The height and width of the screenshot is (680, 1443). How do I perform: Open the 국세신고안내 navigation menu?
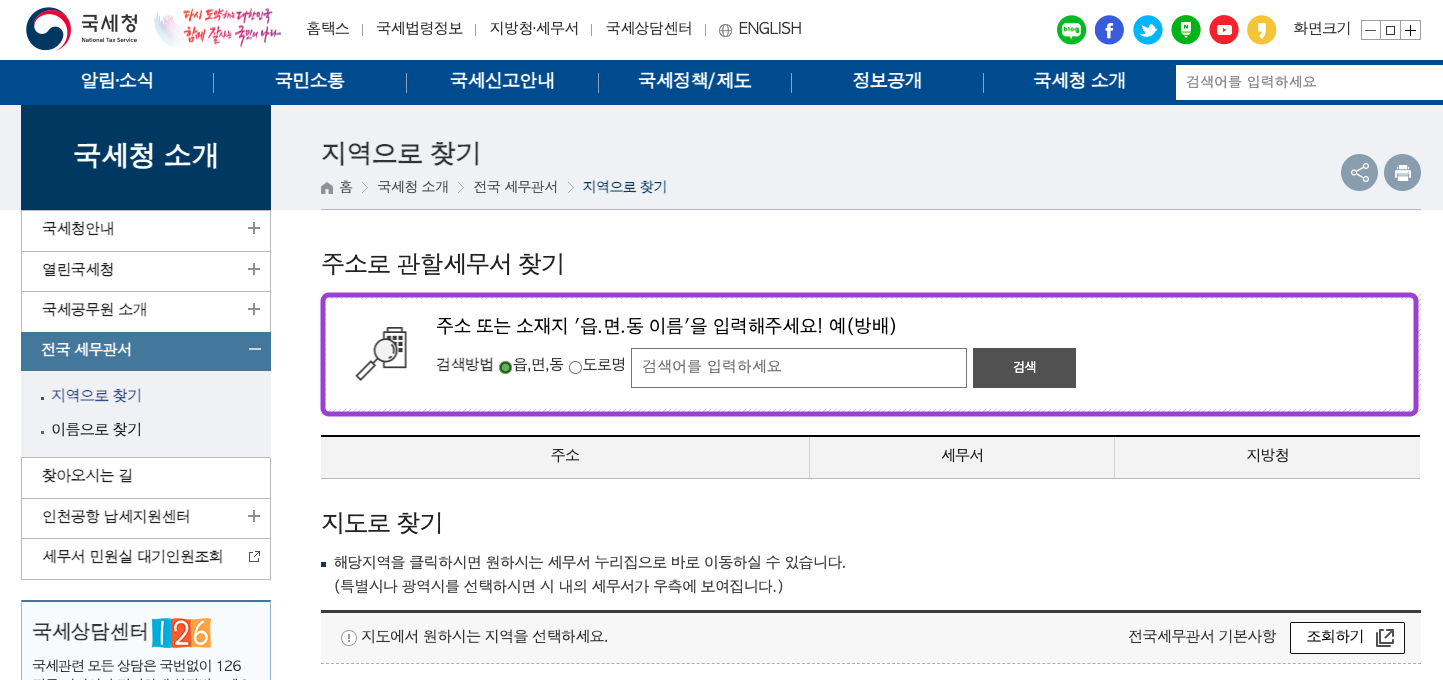pyautogui.click(x=500, y=82)
